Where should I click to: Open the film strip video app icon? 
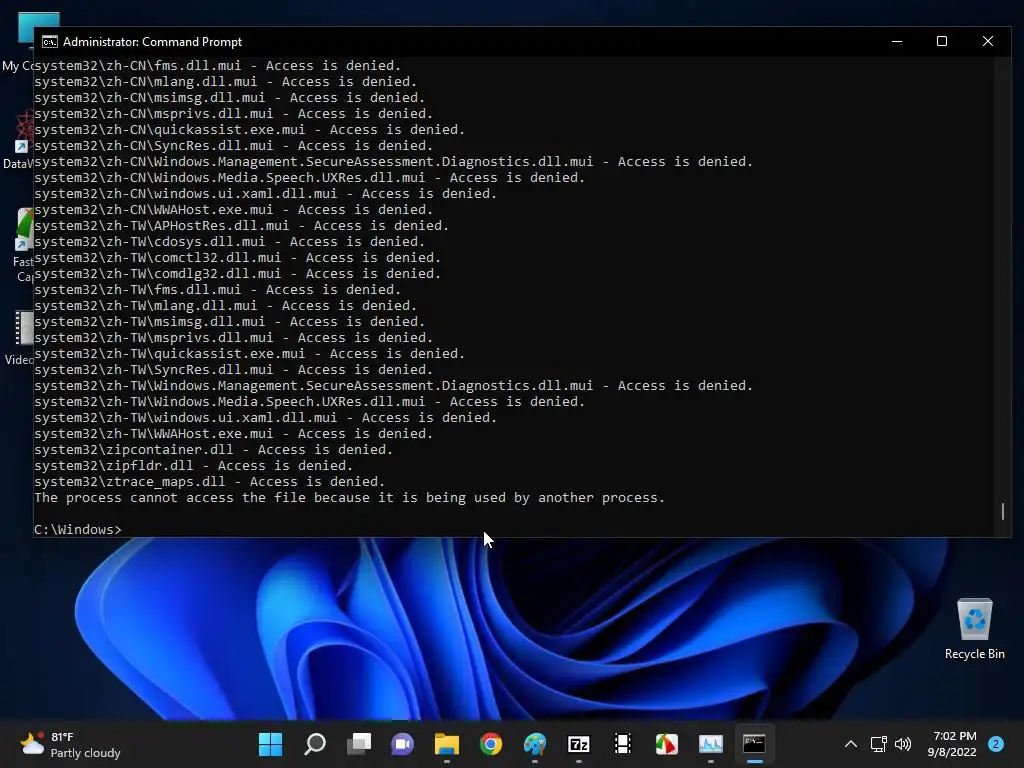(x=622, y=744)
